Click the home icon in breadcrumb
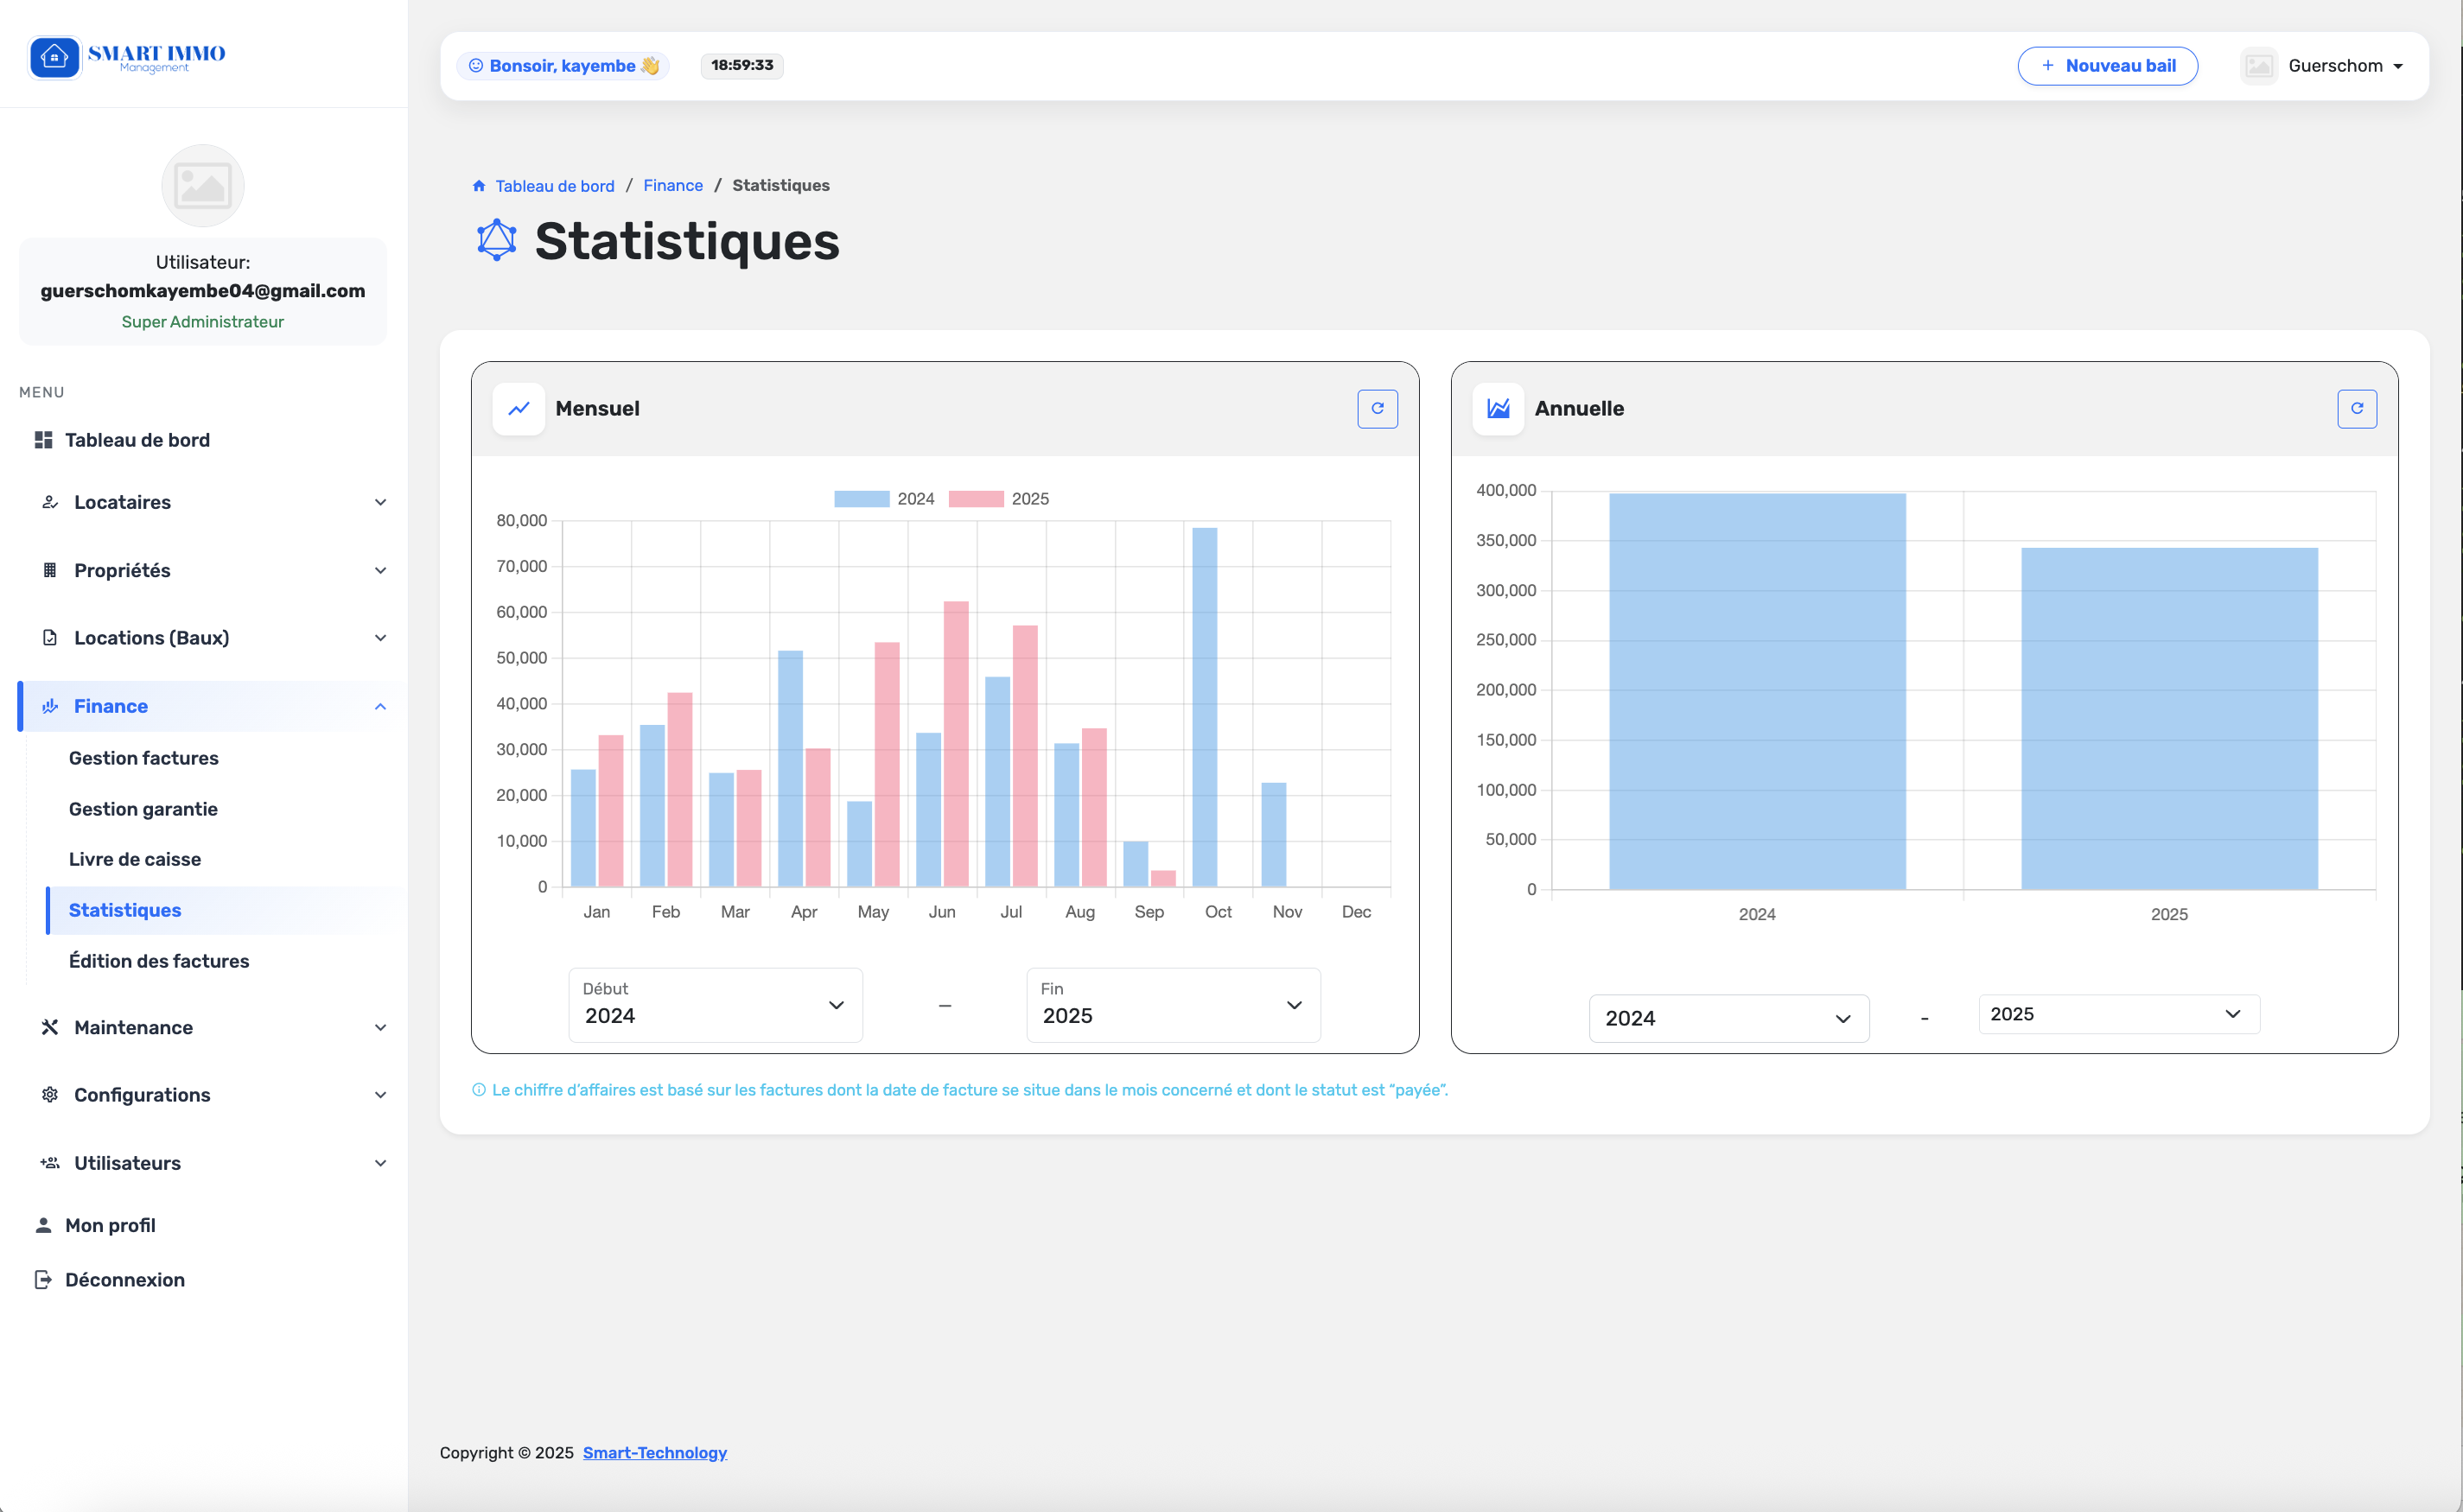This screenshot has width=2463, height=1512. pyautogui.click(x=479, y=186)
